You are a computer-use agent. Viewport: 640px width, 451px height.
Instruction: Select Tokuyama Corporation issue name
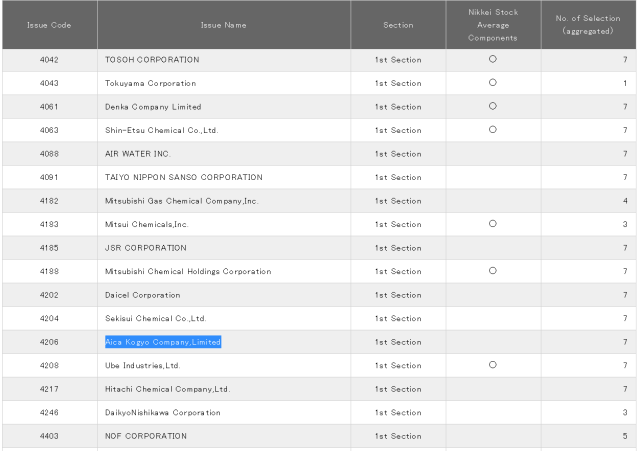point(151,83)
